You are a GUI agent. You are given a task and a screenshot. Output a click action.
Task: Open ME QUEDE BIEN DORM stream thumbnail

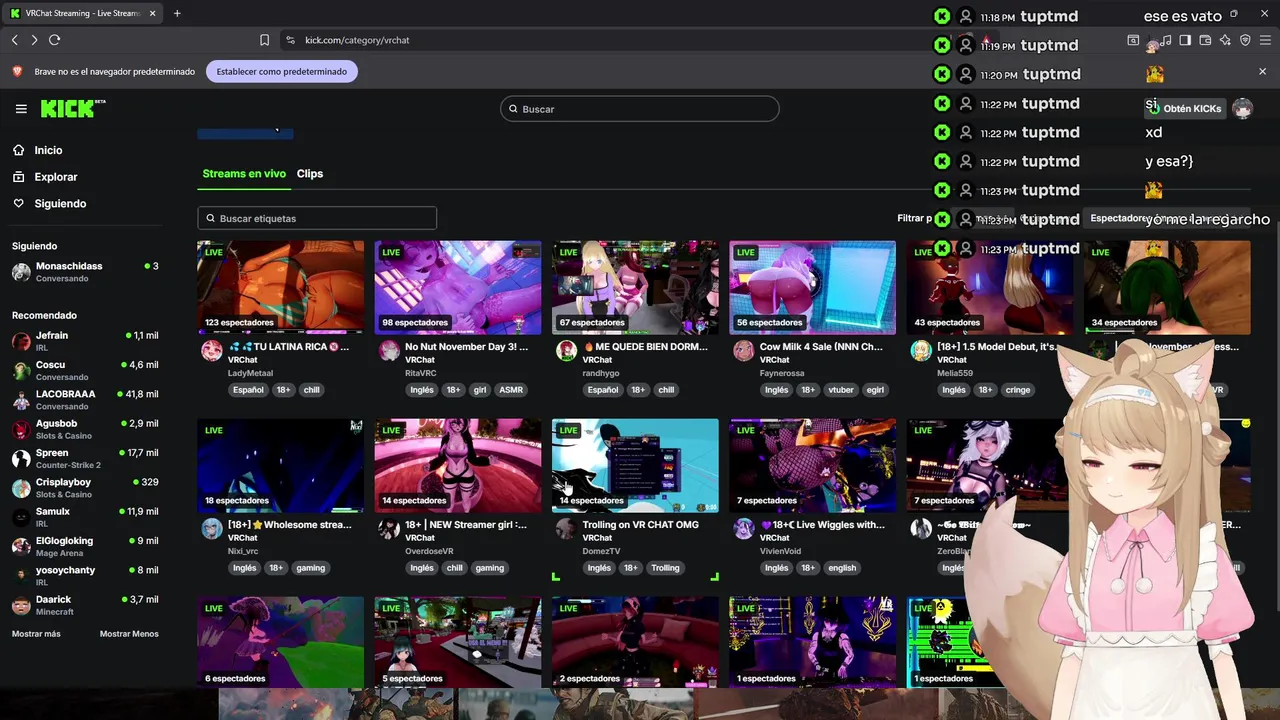coord(635,287)
